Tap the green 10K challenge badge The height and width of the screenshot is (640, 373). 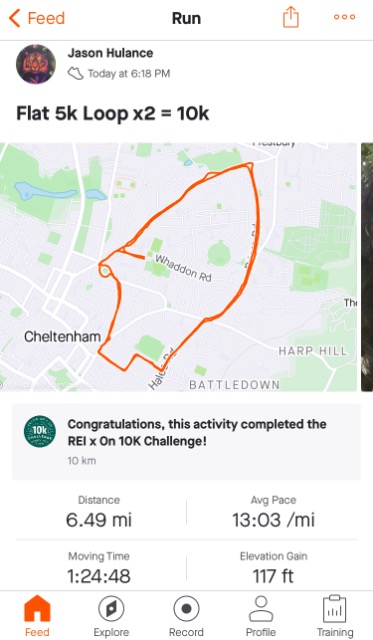pyautogui.click(x=40, y=431)
